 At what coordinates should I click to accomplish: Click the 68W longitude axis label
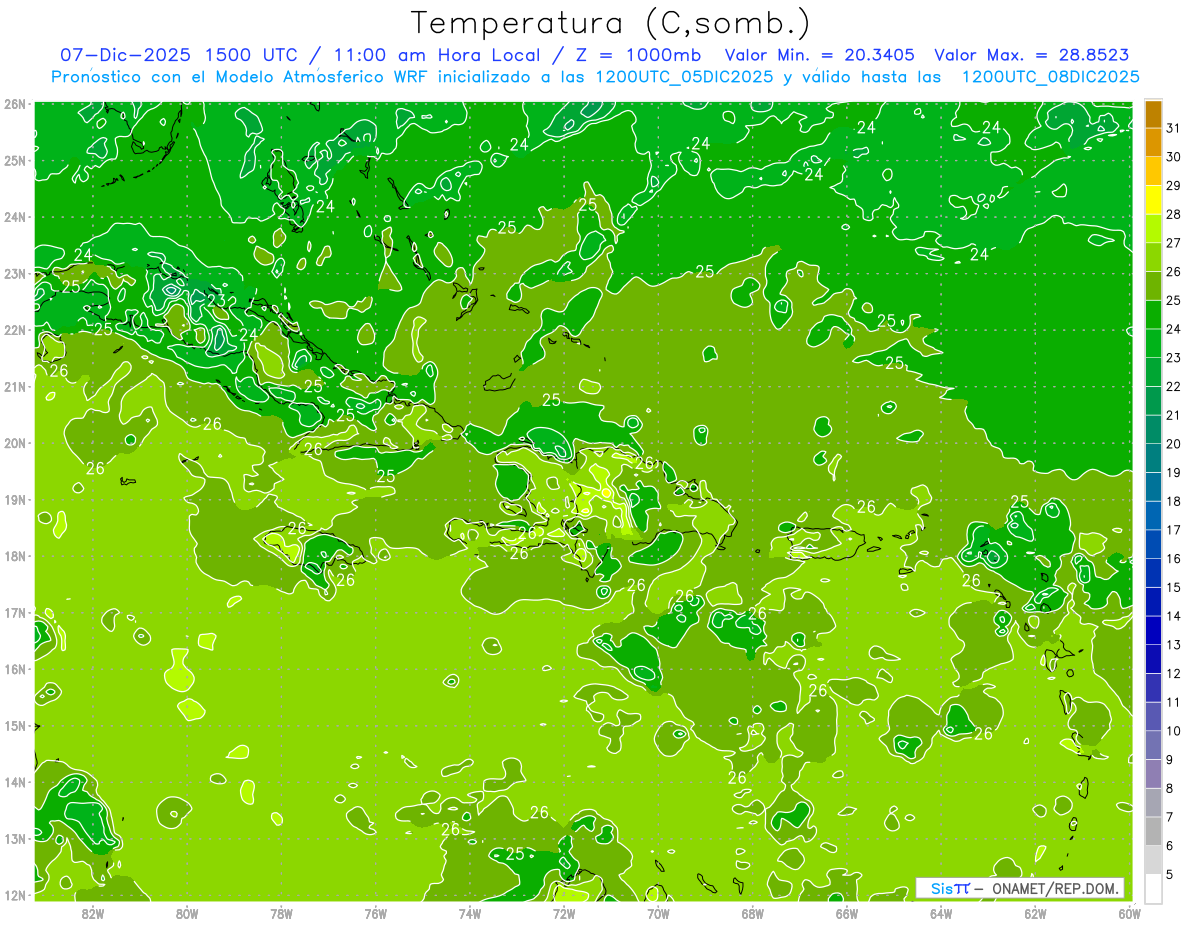point(753,913)
